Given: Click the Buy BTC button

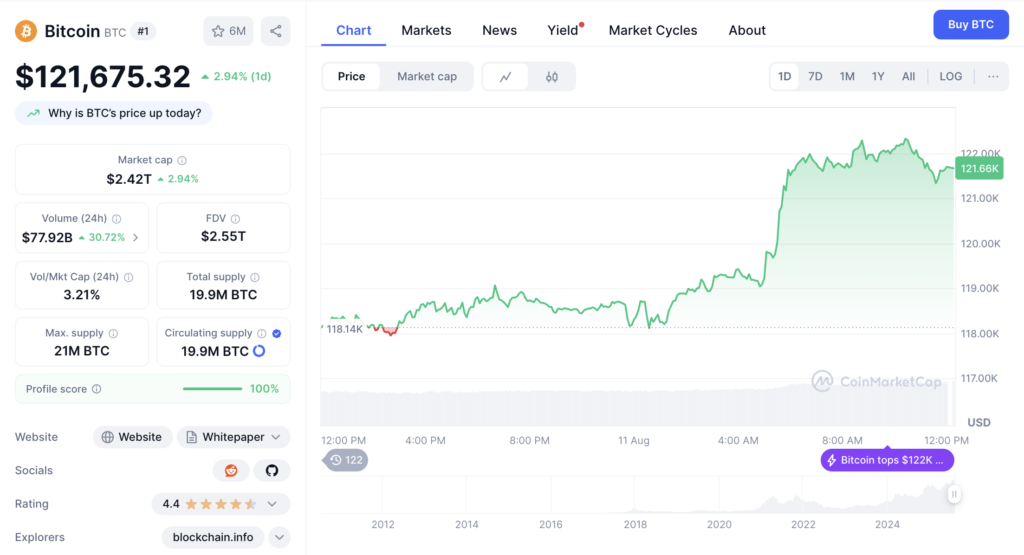Looking at the screenshot, I should (x=971, y=25).
